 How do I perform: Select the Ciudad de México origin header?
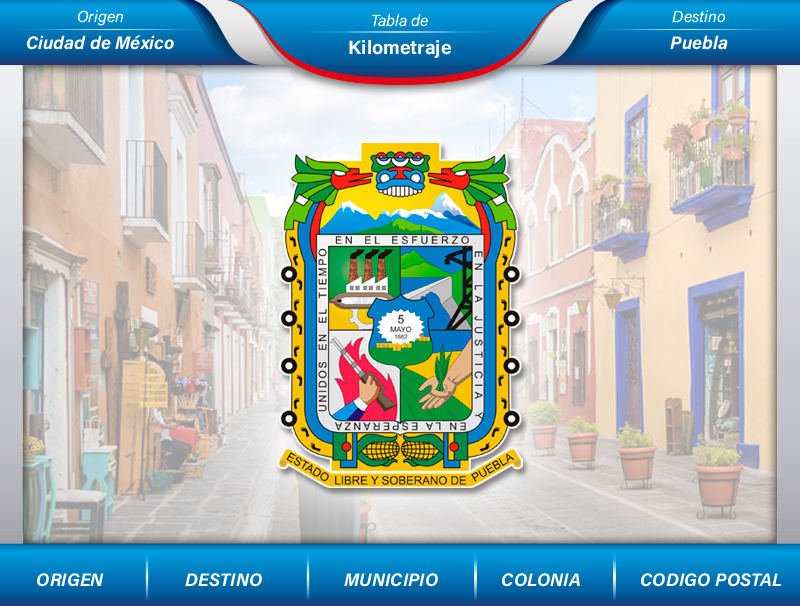point(98,43)
